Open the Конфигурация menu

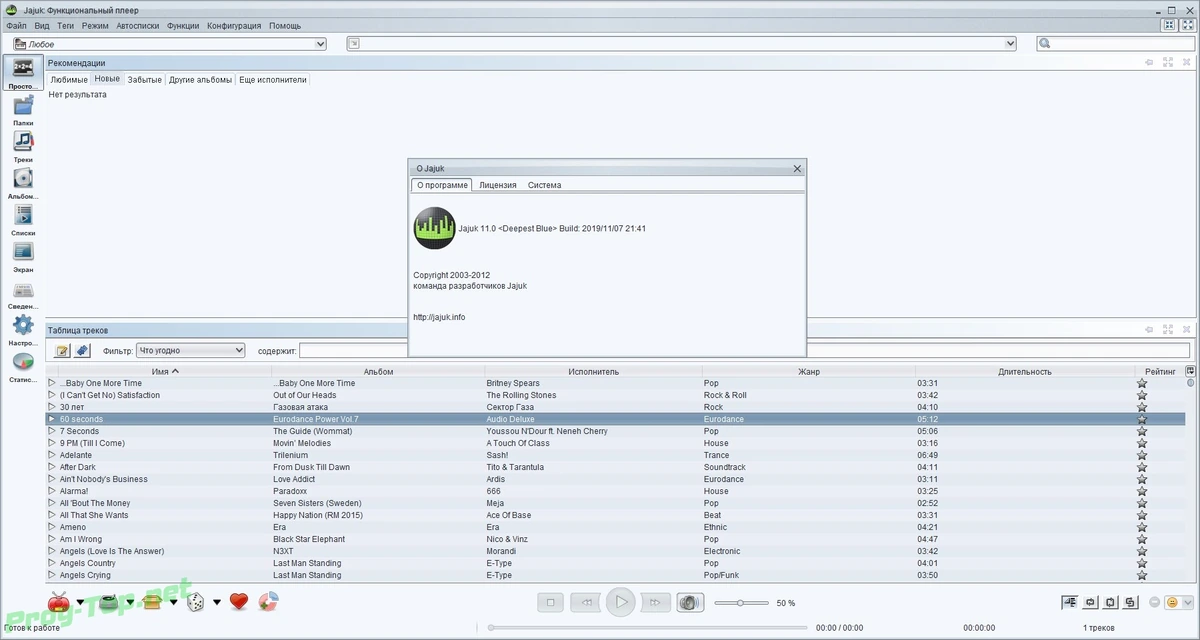click(x=235, y=26)
